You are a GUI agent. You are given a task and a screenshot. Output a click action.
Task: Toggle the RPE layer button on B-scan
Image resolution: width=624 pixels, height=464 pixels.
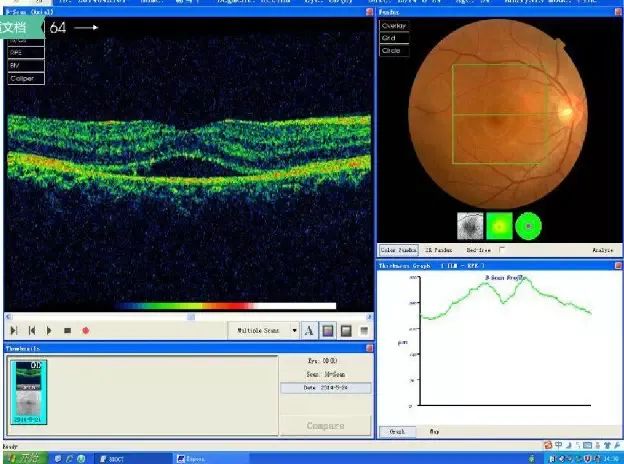click(x=26, y=53)
